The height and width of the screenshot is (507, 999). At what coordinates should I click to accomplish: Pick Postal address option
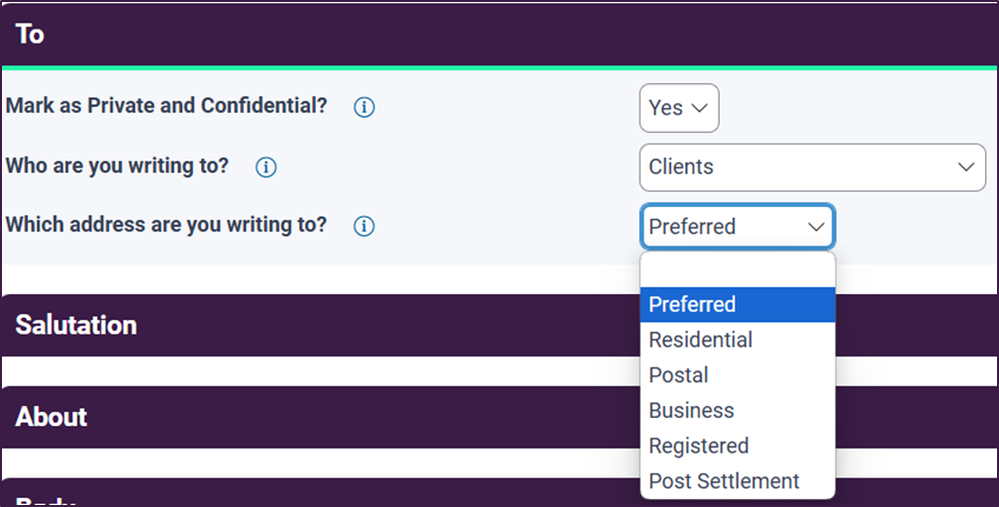[738, 375]
